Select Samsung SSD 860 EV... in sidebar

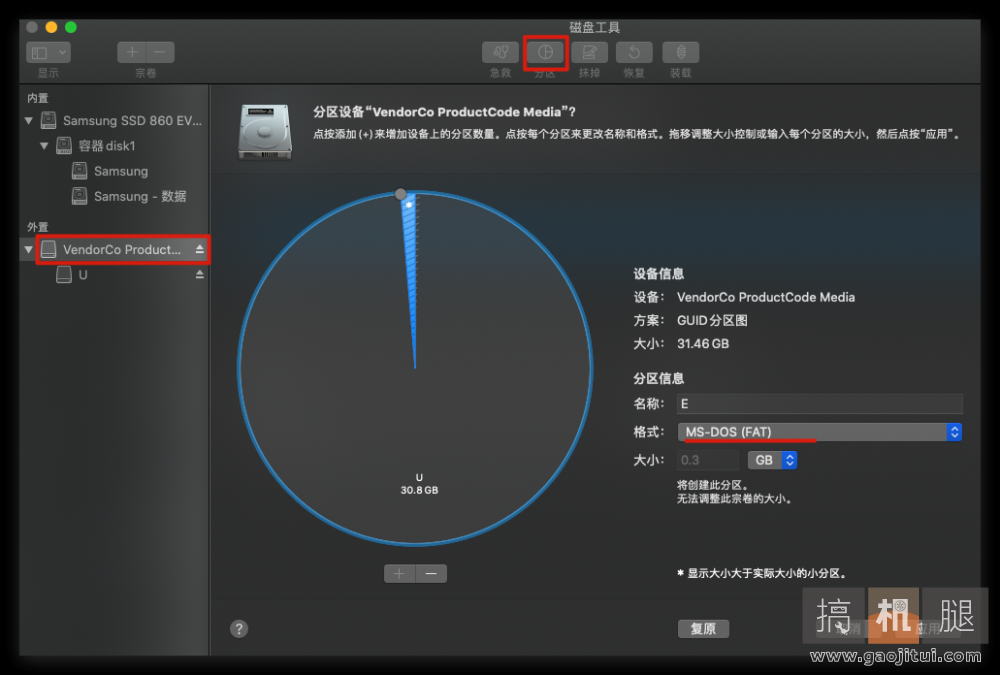coord(121,120)
